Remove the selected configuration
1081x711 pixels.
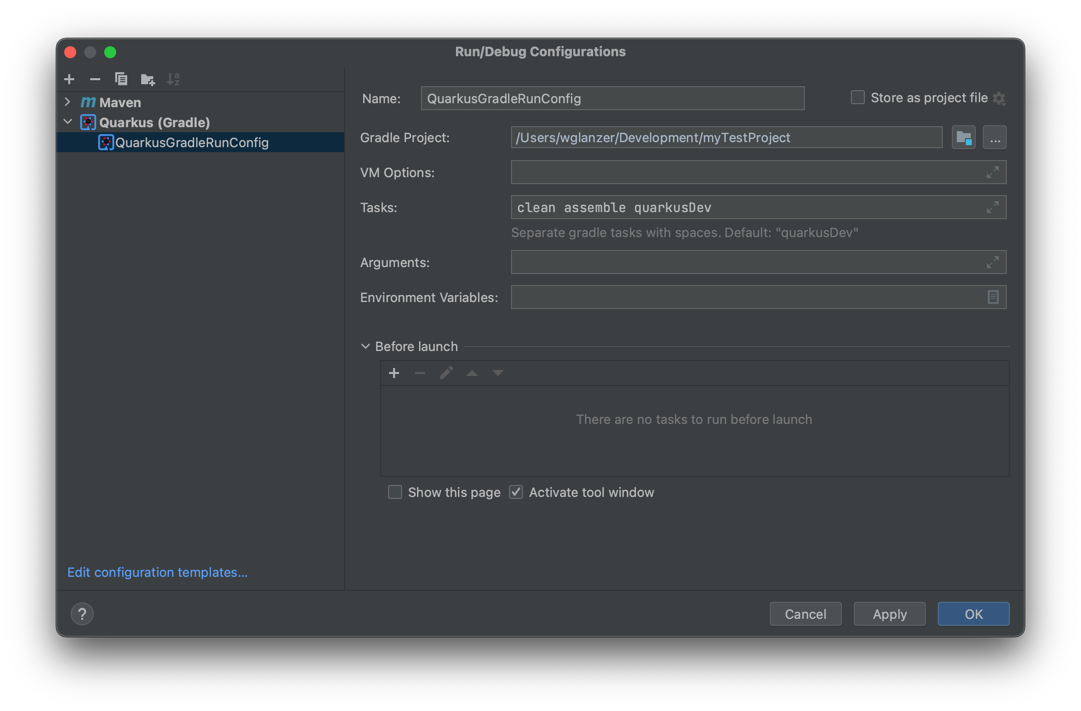tap(95, 79)
